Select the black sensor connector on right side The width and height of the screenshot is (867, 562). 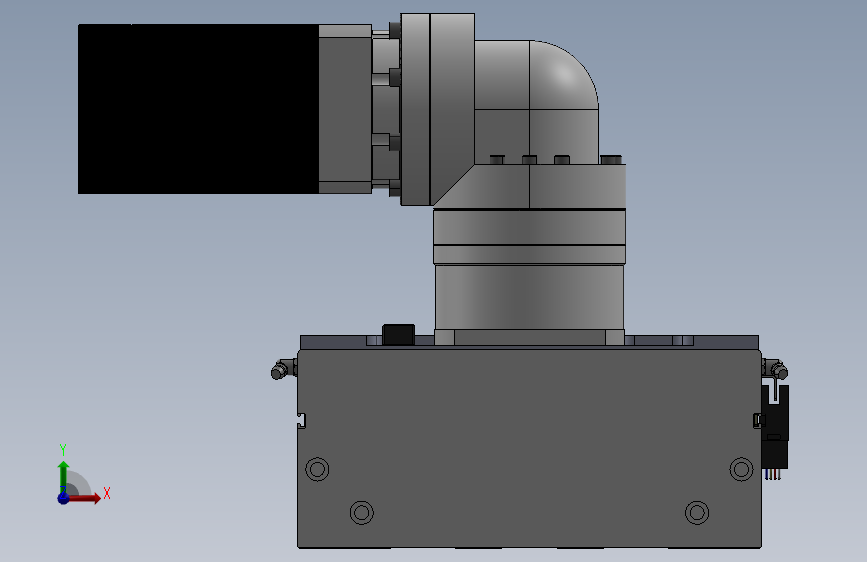coord(775,426)
